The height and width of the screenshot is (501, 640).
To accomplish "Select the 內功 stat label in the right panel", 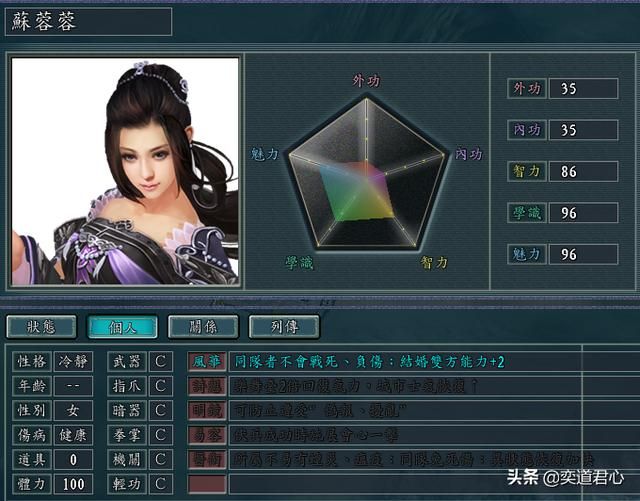I will [527, 130].
